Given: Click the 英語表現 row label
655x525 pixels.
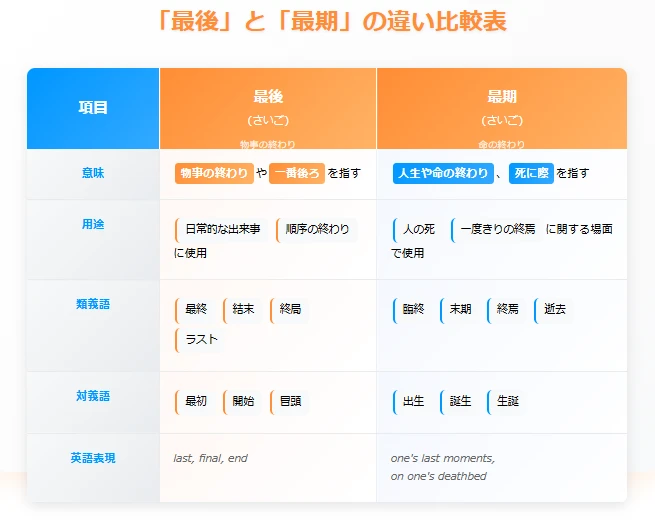Looking at the screenshot, I should tap(93, 458).
